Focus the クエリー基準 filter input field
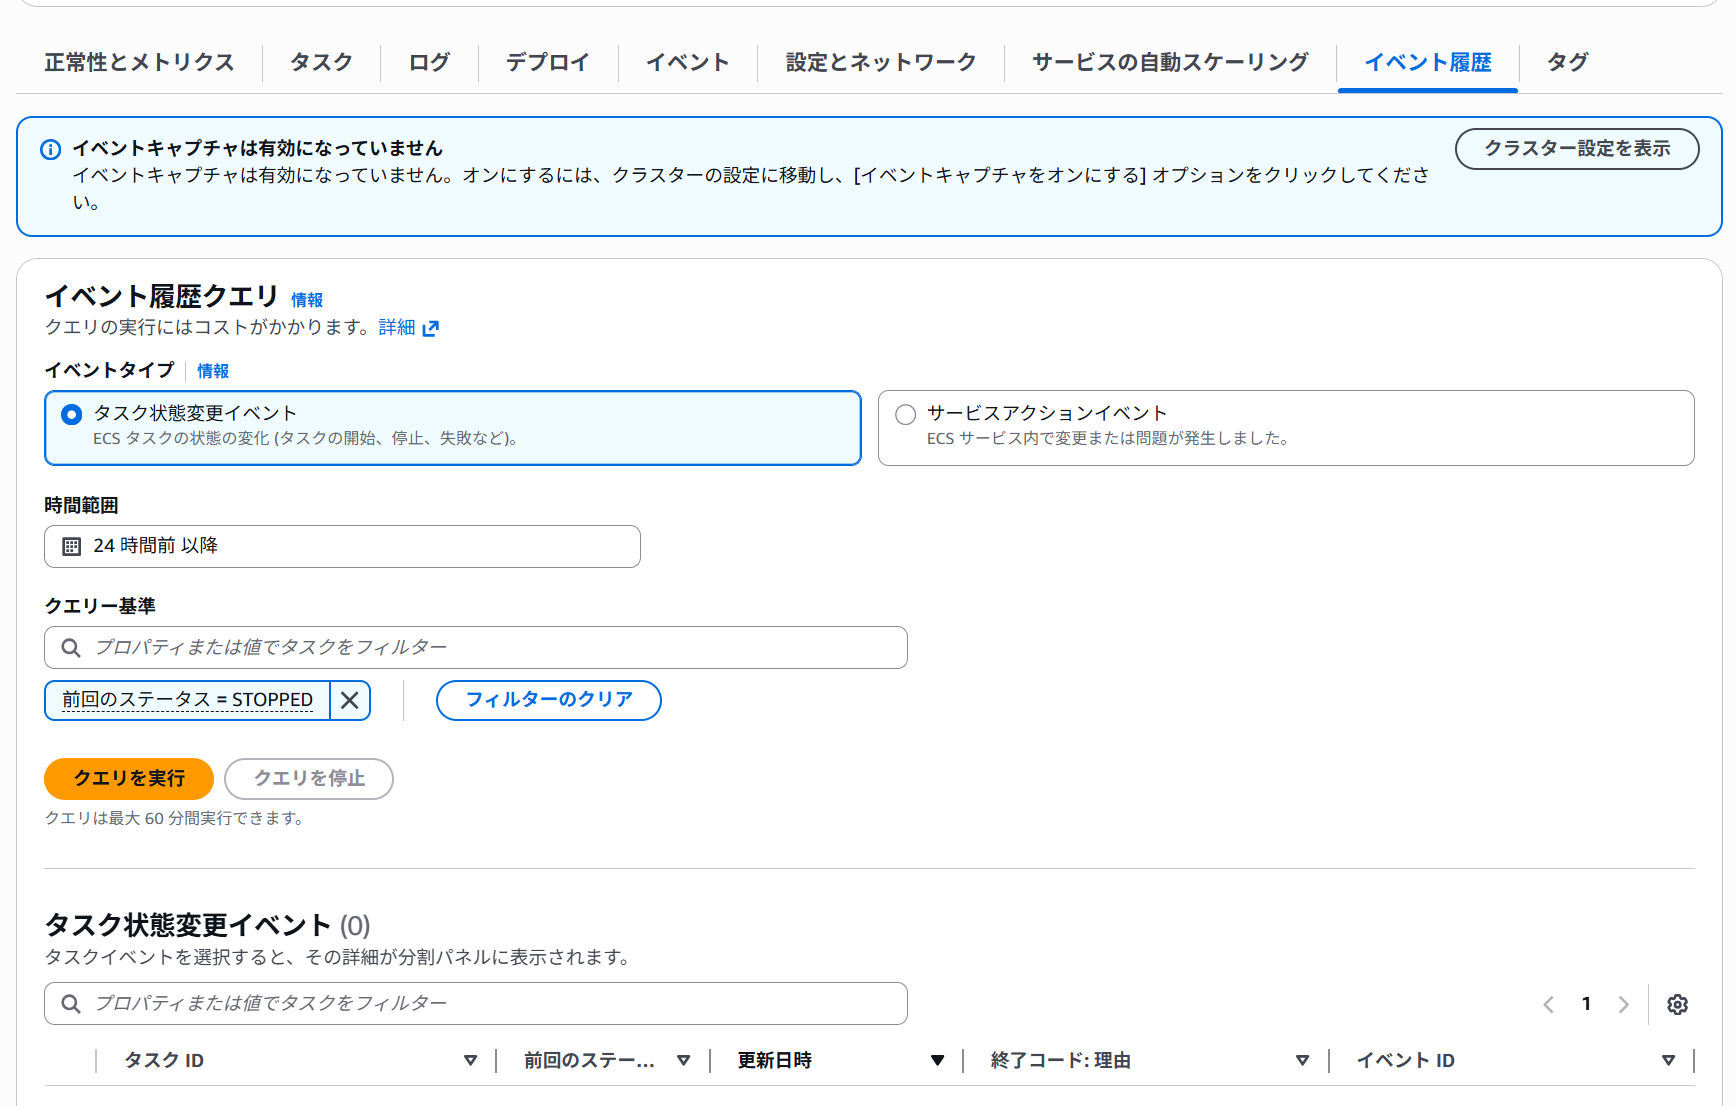The image size is (1736, 1106). tap(476, 647)
